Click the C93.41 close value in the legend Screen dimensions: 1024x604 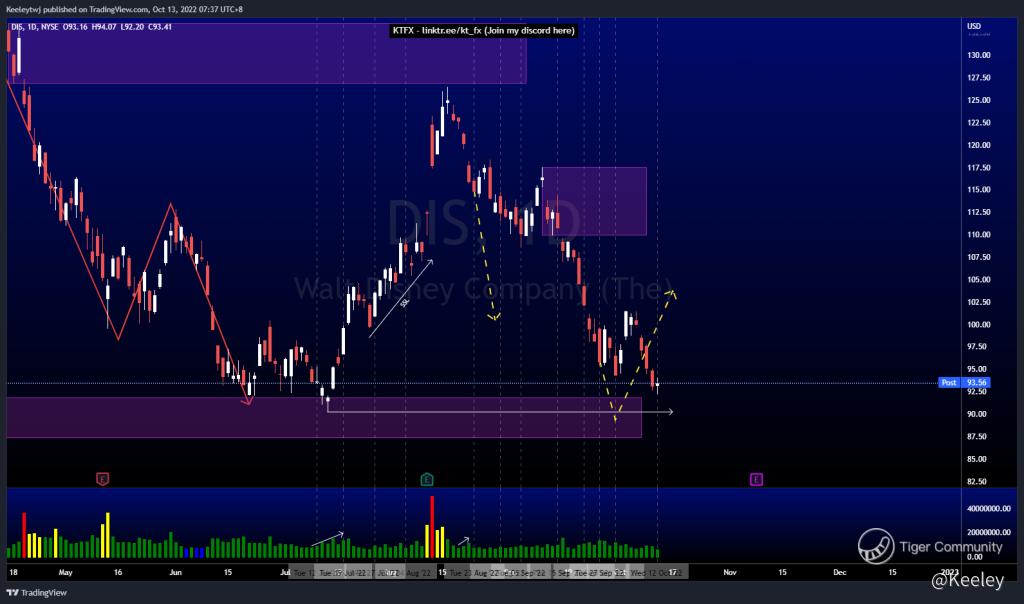[160, 27]
